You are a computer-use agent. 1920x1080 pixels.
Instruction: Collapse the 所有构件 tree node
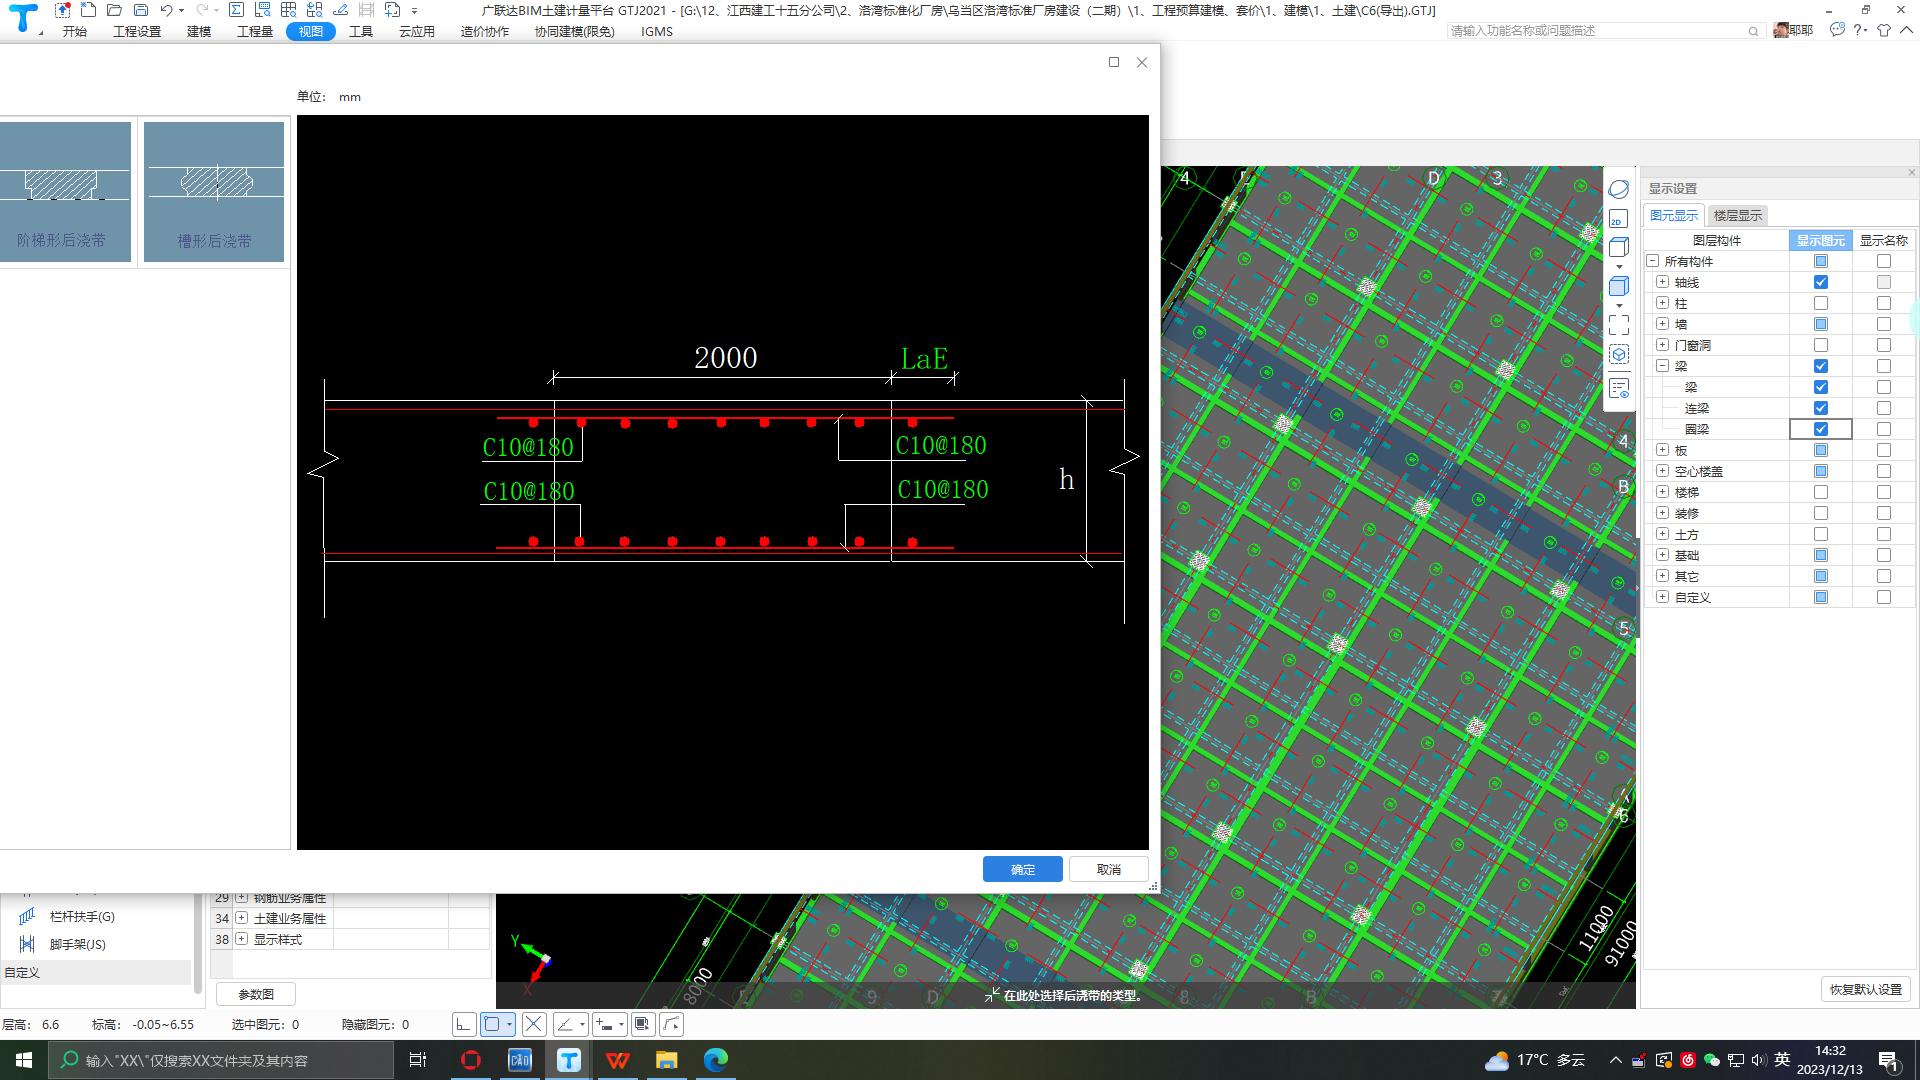tap(1652, 261)
